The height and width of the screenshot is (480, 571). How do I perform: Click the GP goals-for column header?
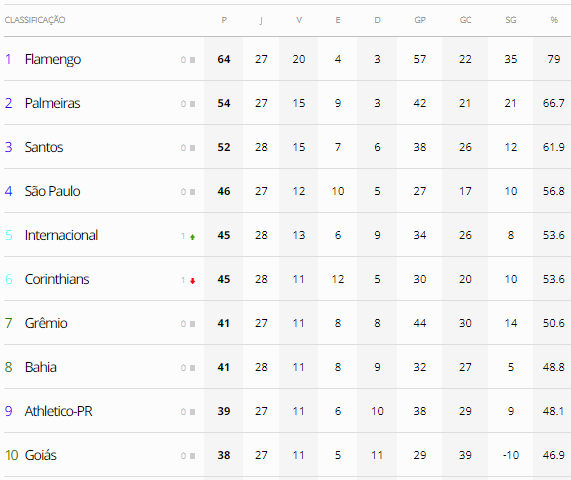point(420,20)
